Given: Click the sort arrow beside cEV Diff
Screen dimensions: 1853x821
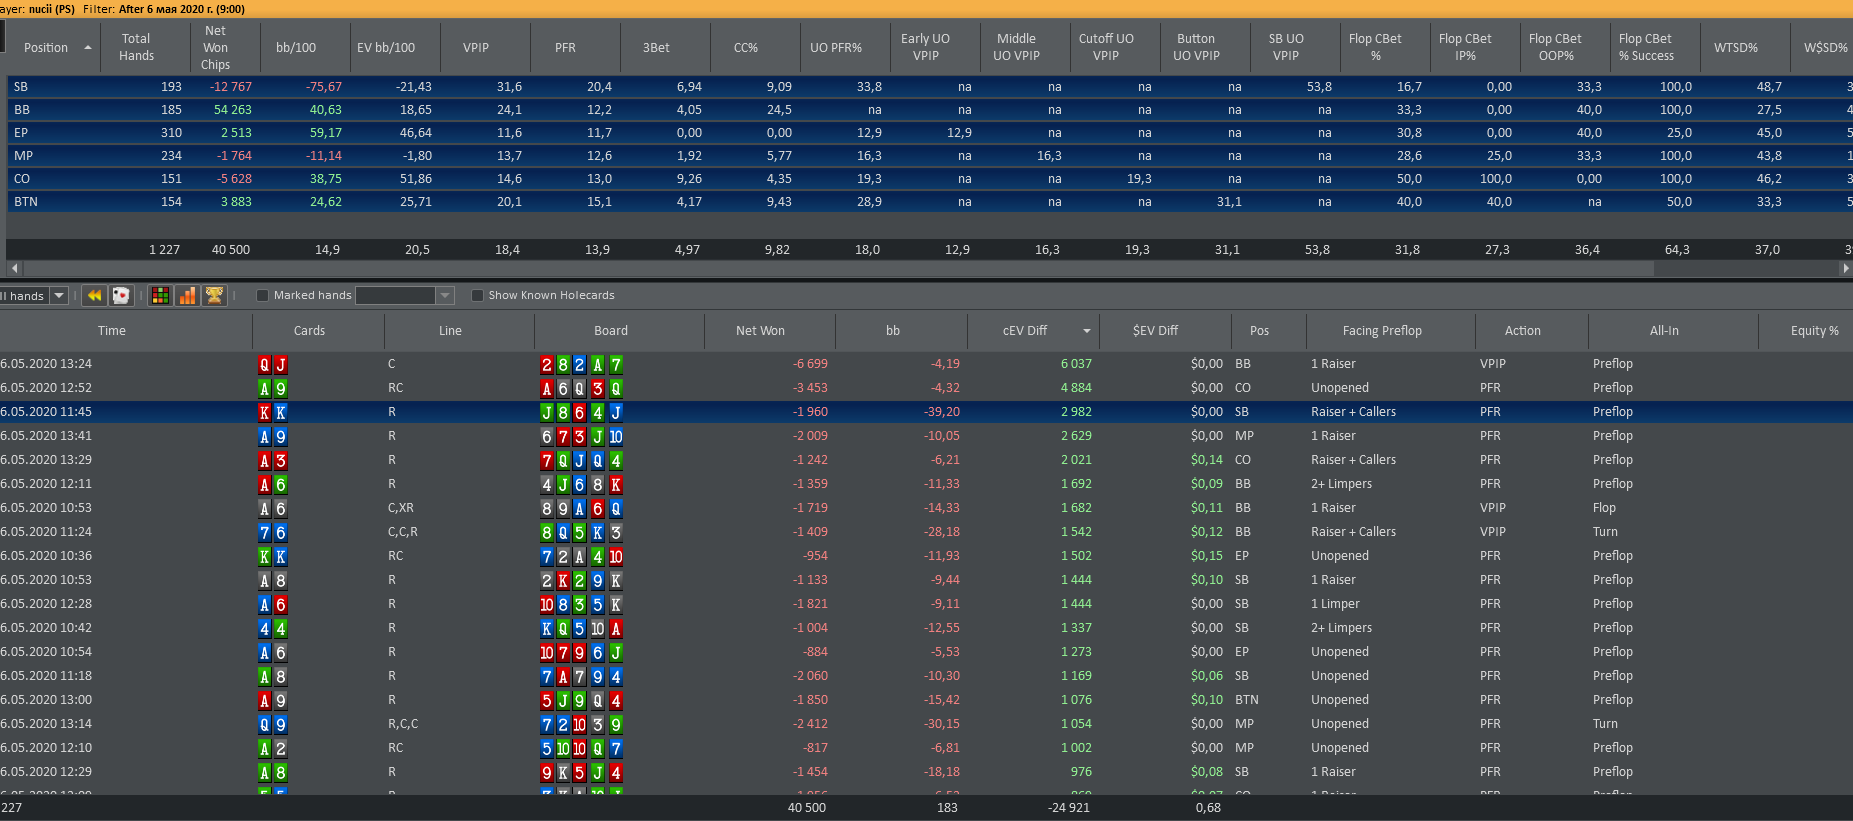Looking at the screenshot, I should point(1087,331).
